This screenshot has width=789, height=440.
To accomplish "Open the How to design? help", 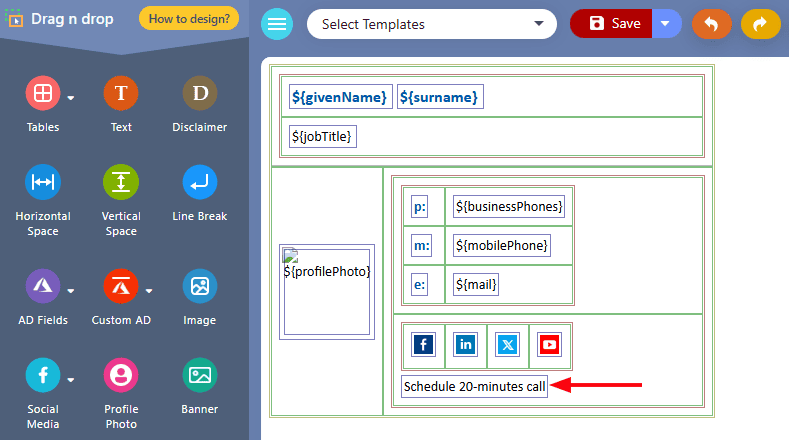I will pos(189,19).
